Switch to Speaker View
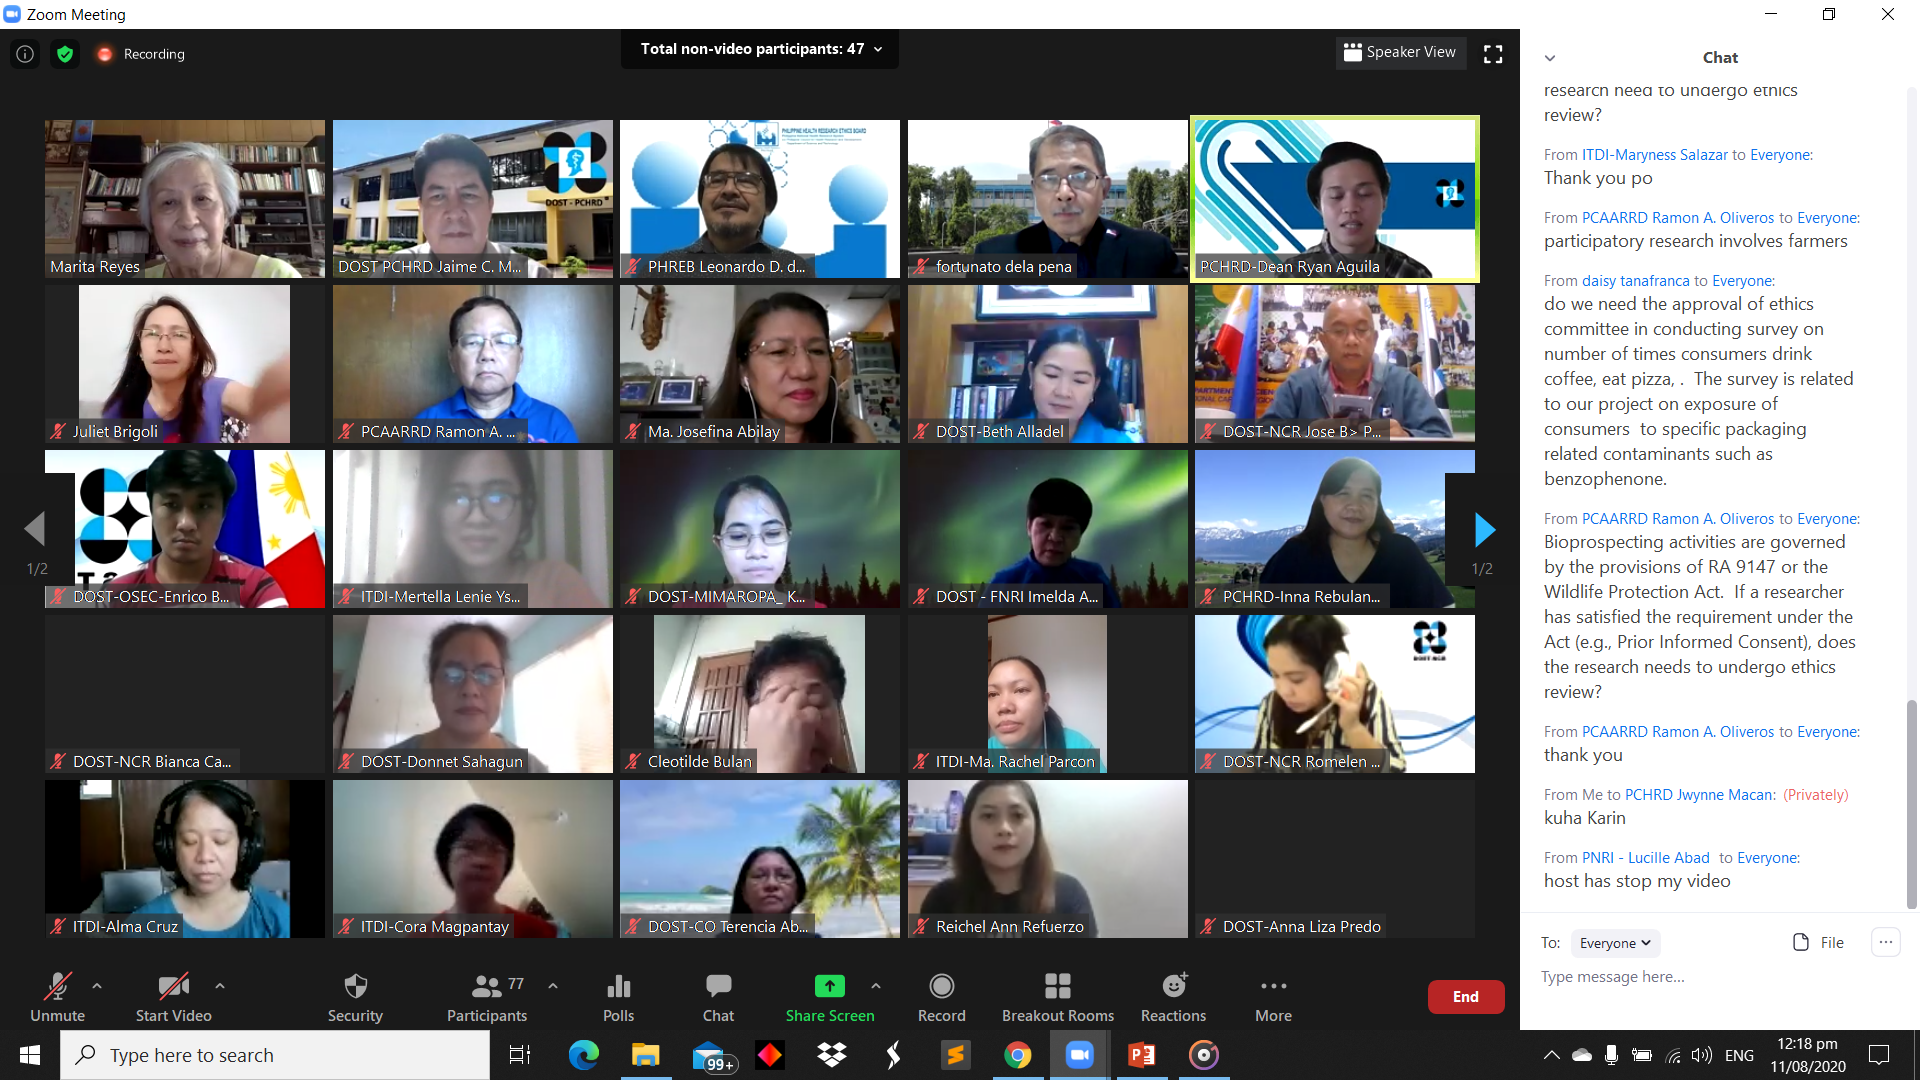This screenshot has width=1920, height=1080. point(1400,52)
